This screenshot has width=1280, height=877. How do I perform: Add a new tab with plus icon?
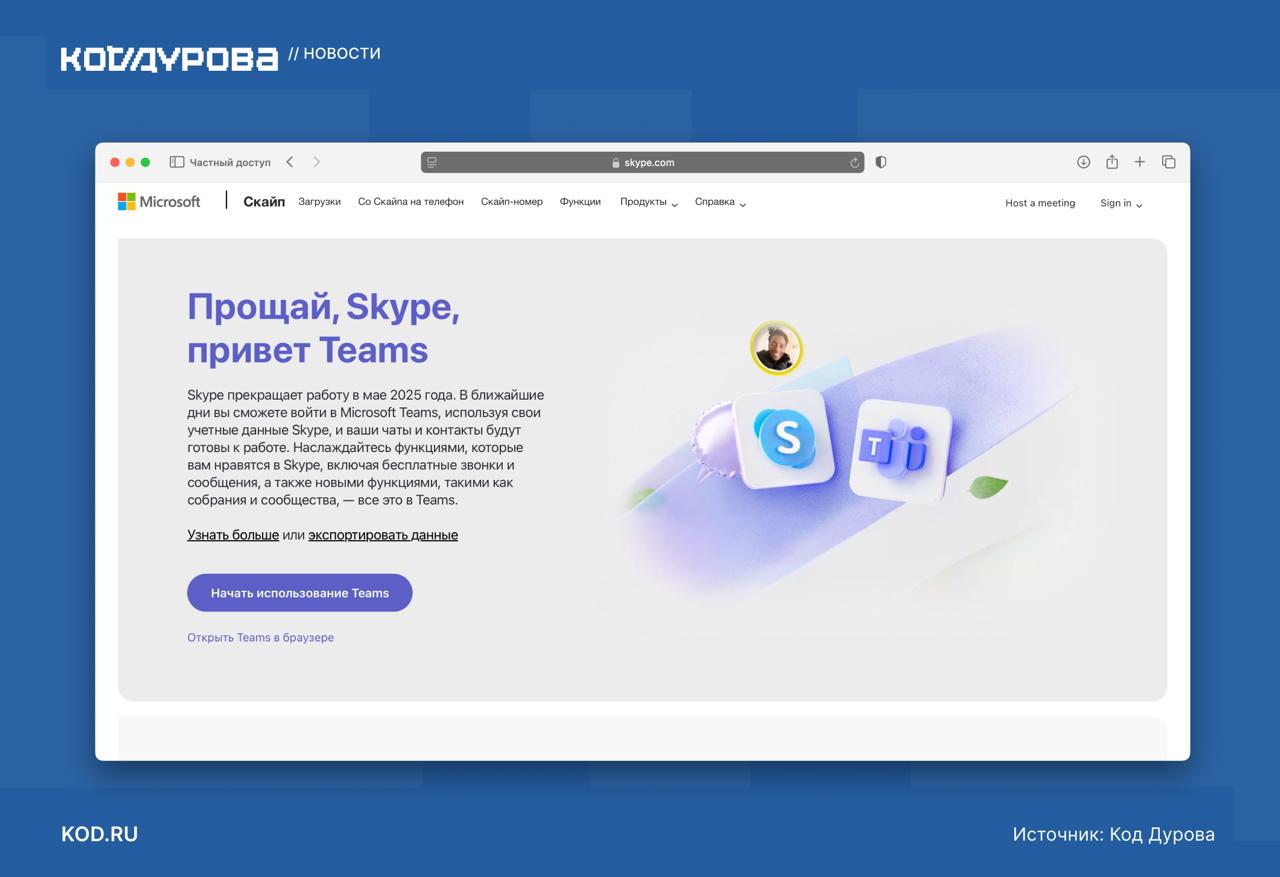(x=1140, y=162)
